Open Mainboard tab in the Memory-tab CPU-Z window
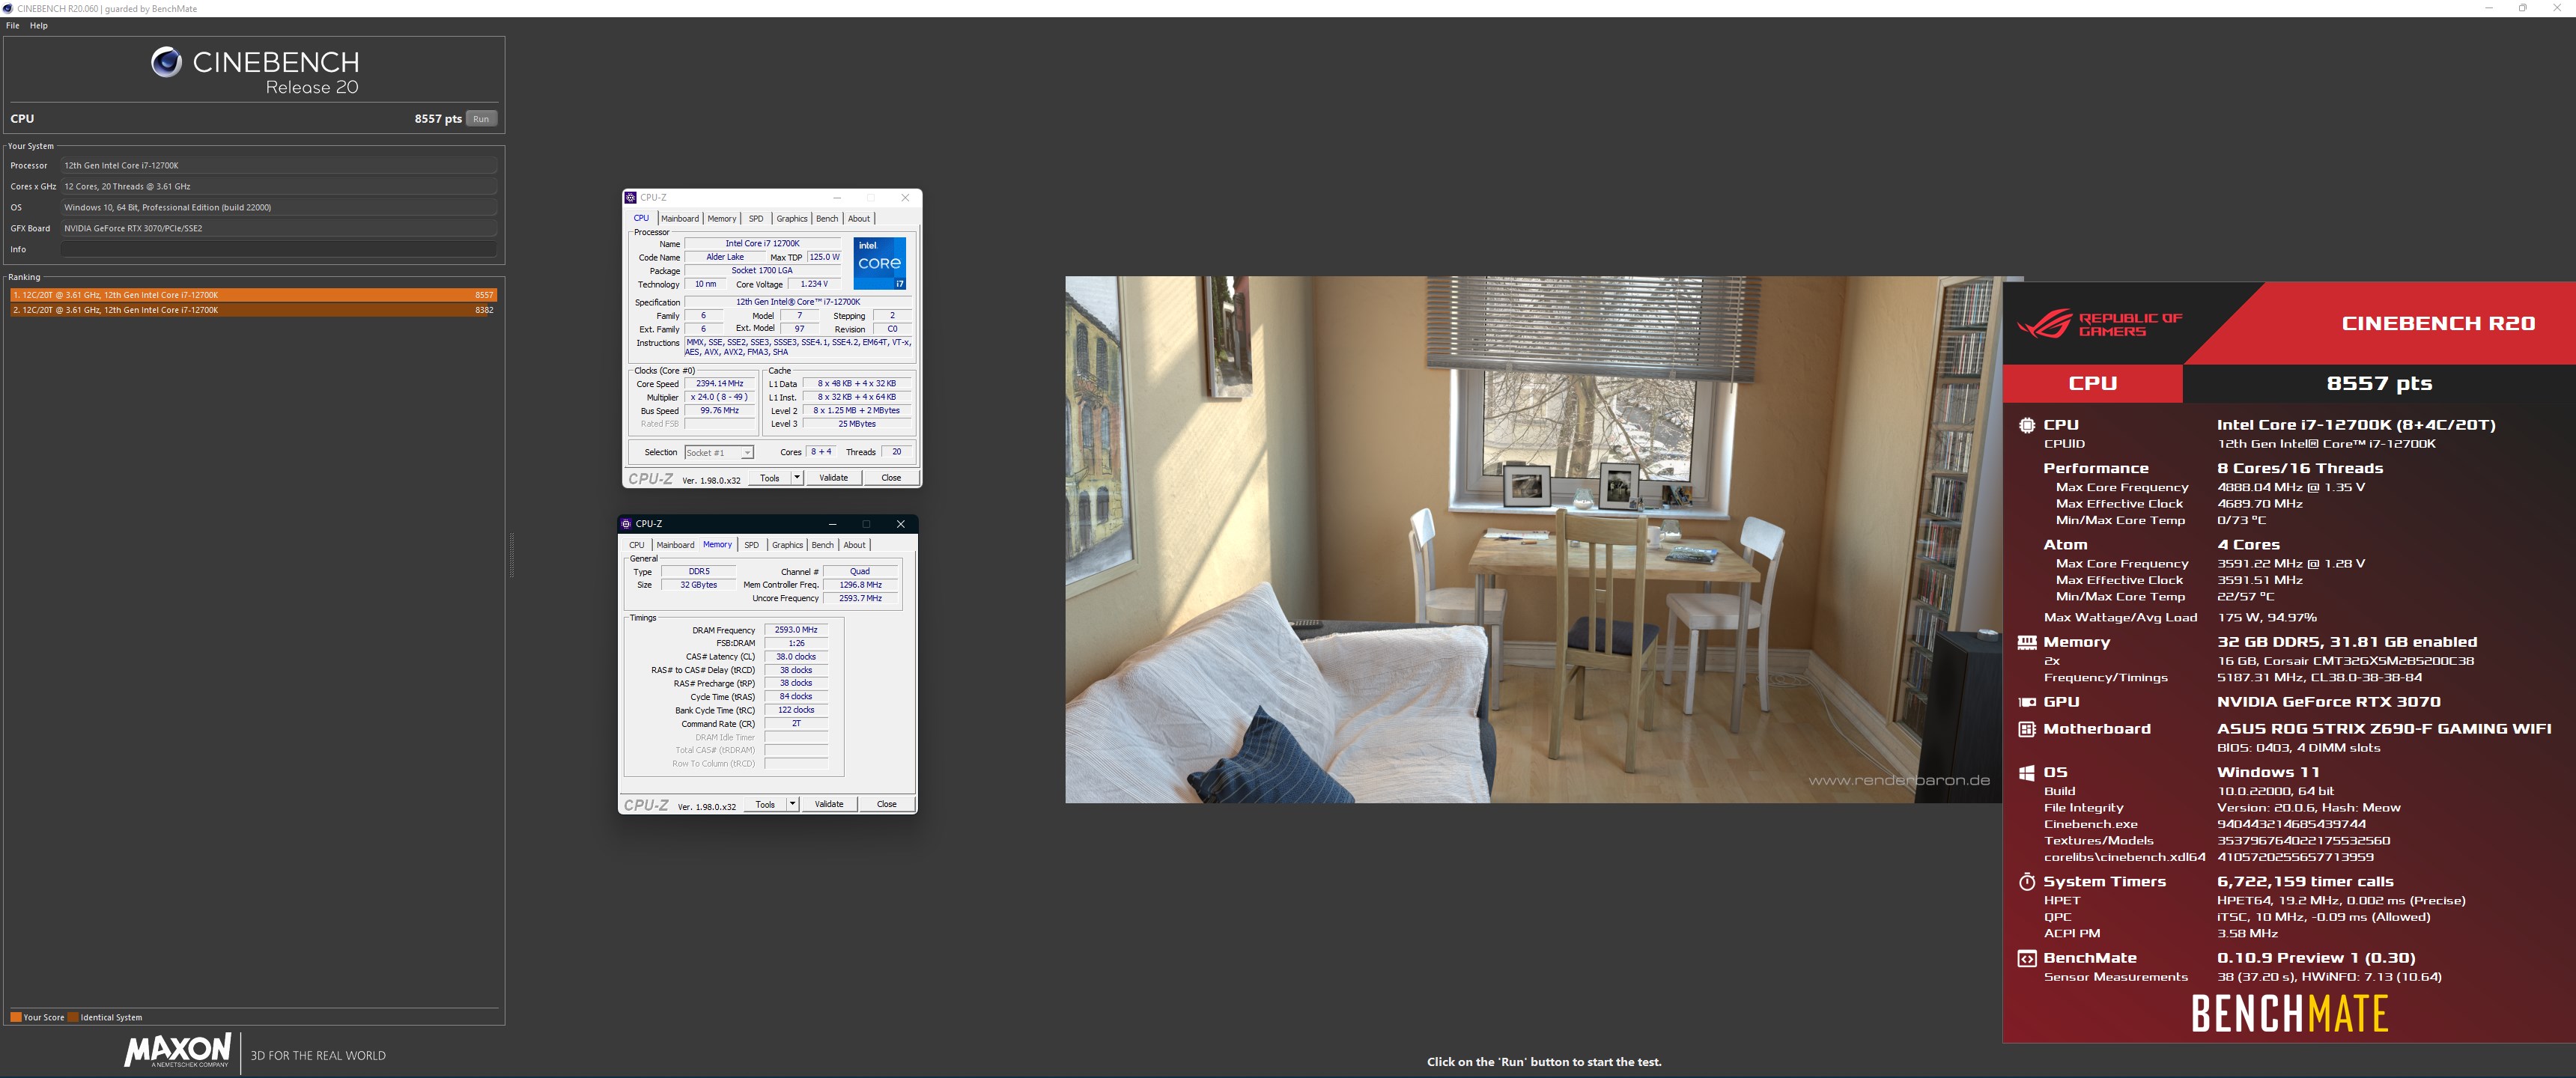 point(676,545)
